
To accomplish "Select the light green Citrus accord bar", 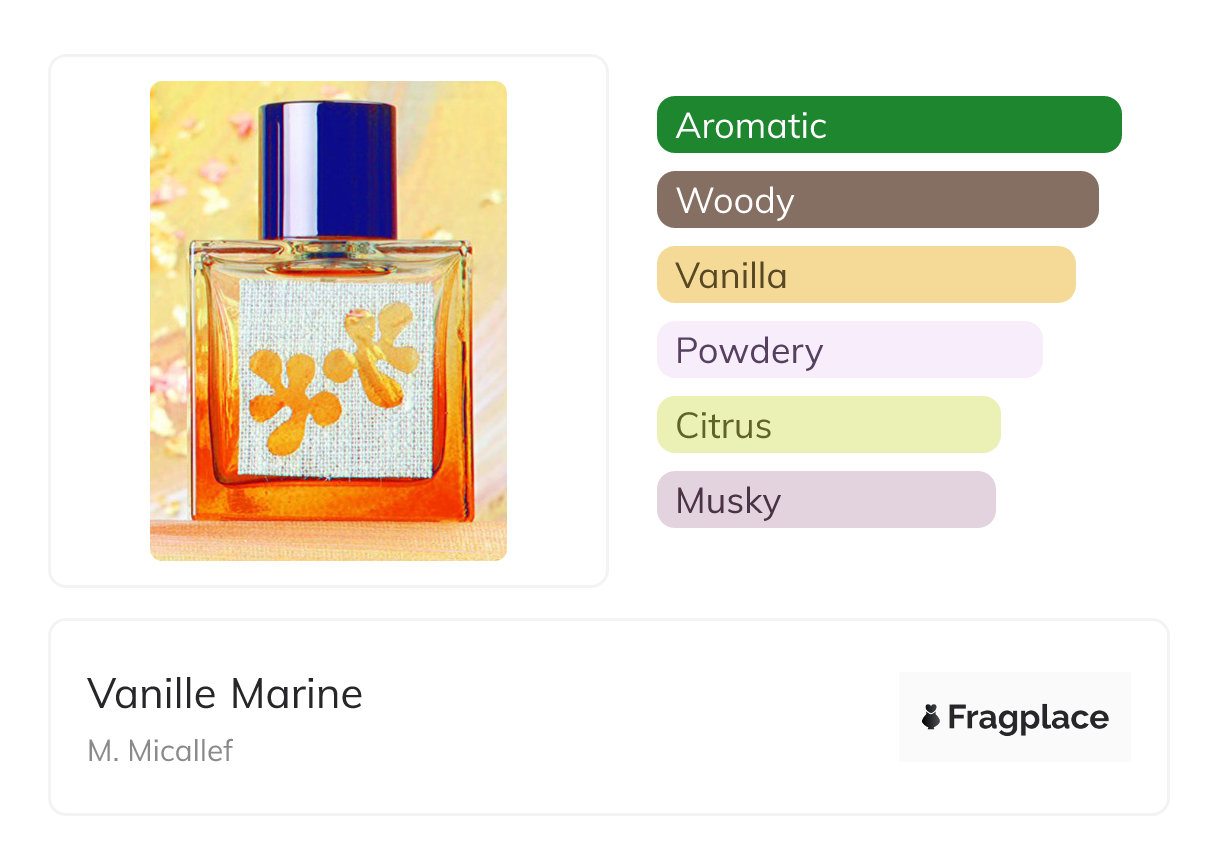I will tap(829, 425).
